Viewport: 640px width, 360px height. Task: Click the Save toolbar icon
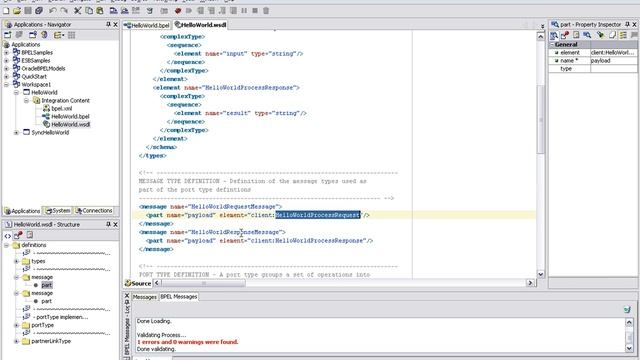[28, 11]
